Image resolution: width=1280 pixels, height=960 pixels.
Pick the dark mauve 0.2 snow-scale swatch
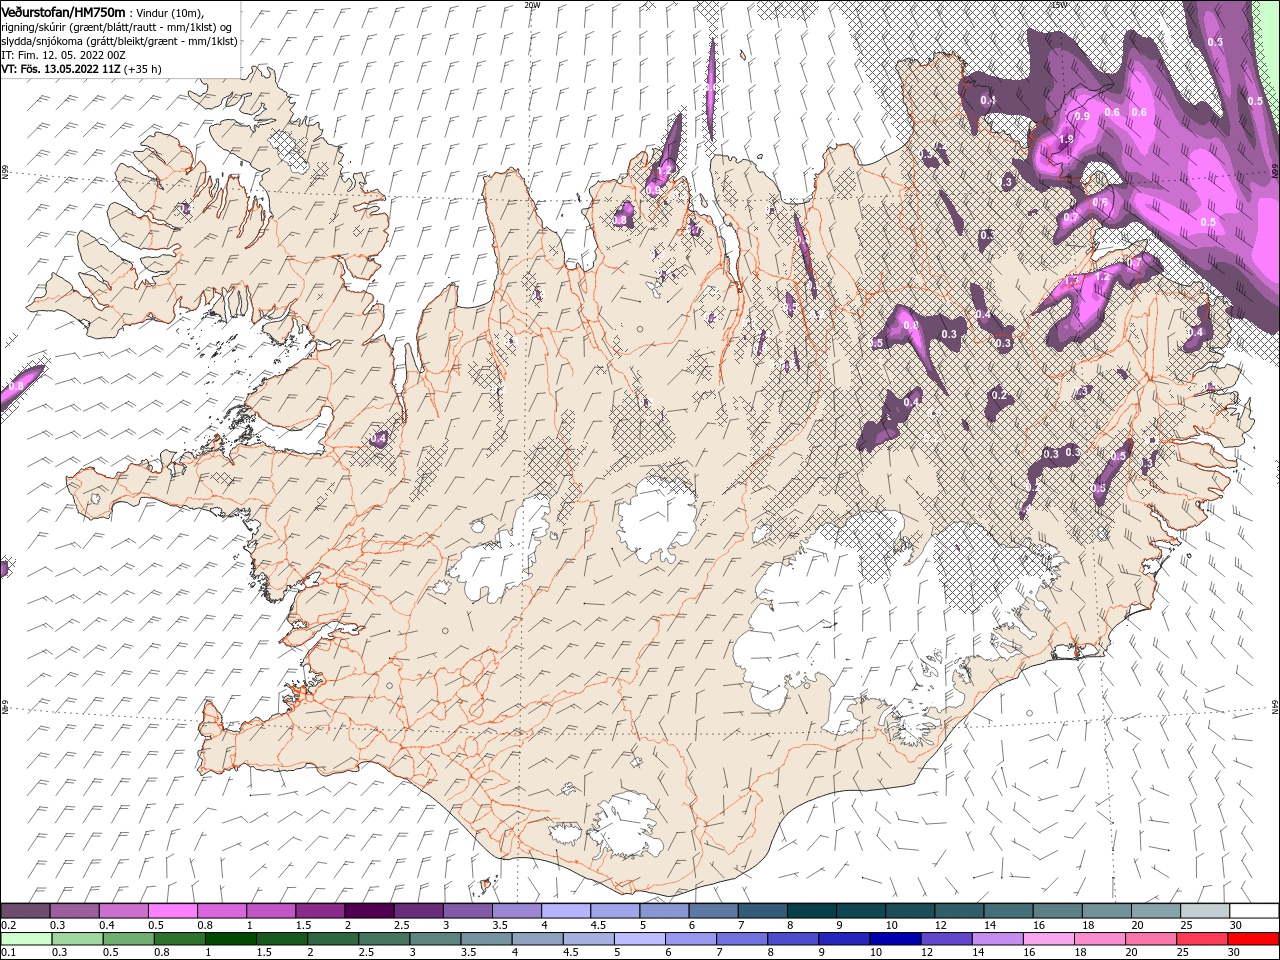[x=25, y=911]
